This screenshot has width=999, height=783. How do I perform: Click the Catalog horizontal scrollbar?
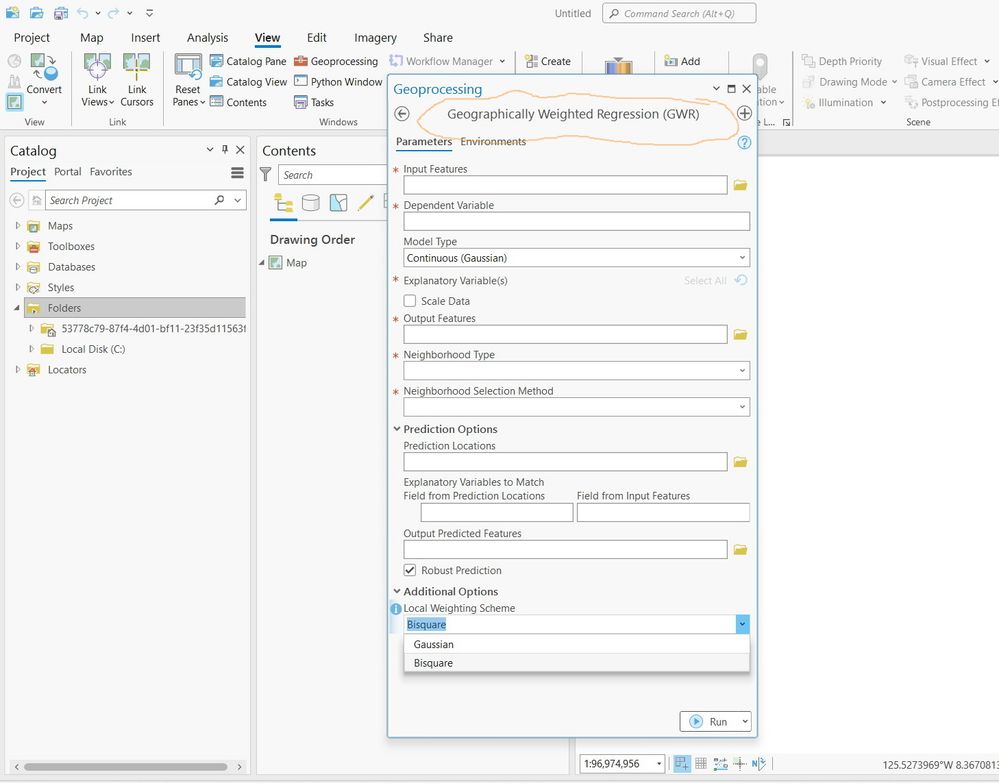(x=126, y=766)
